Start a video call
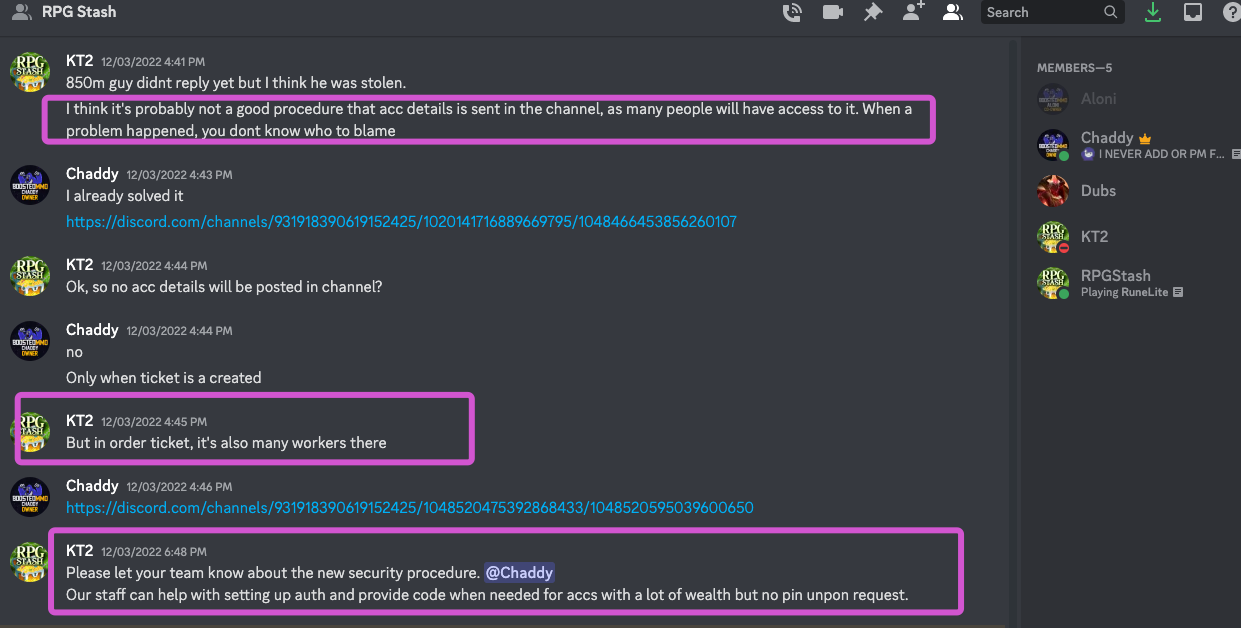This screenshot has height=628, width=1241. (832, 12)
